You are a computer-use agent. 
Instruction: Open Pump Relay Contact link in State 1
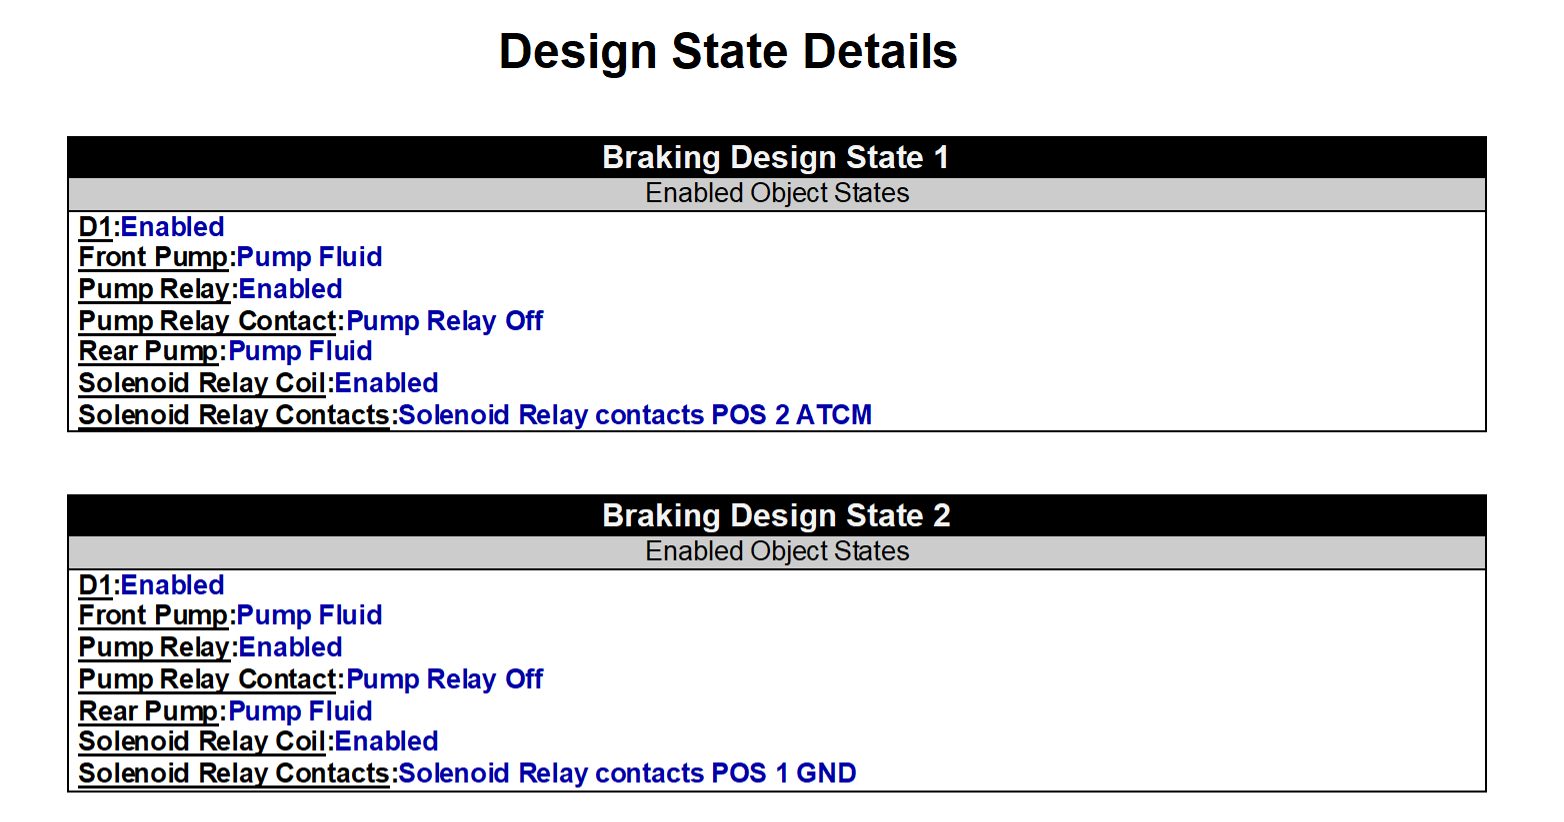[208, 321]
